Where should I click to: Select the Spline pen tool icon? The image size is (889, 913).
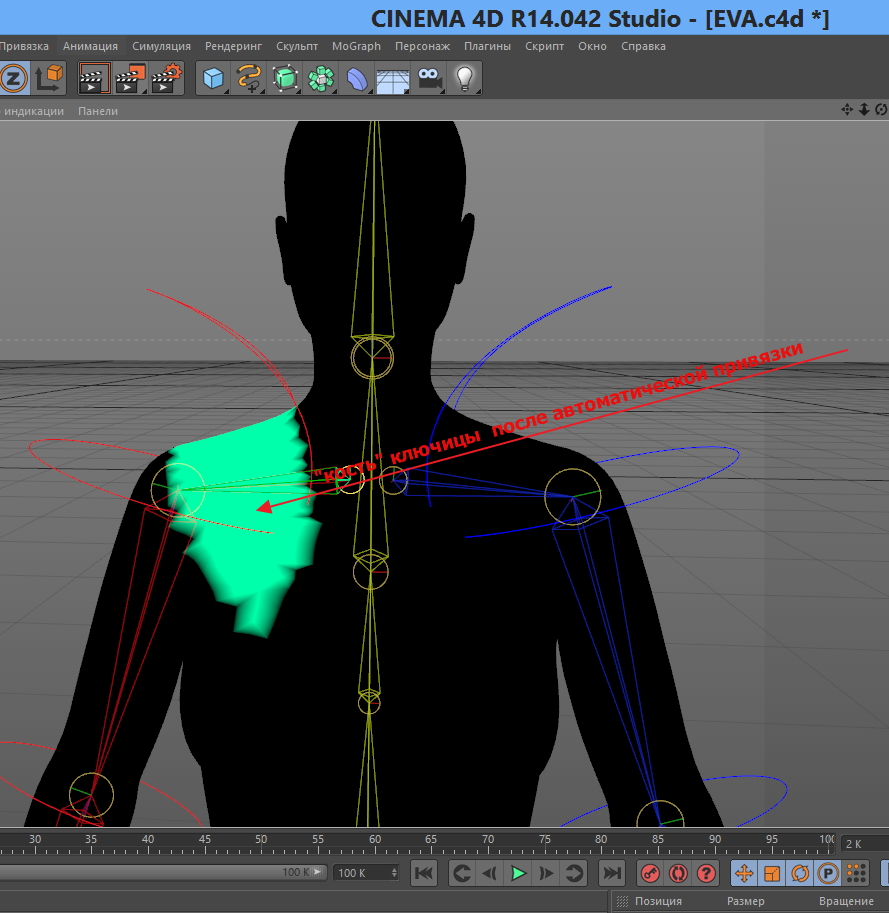point(249,78)
